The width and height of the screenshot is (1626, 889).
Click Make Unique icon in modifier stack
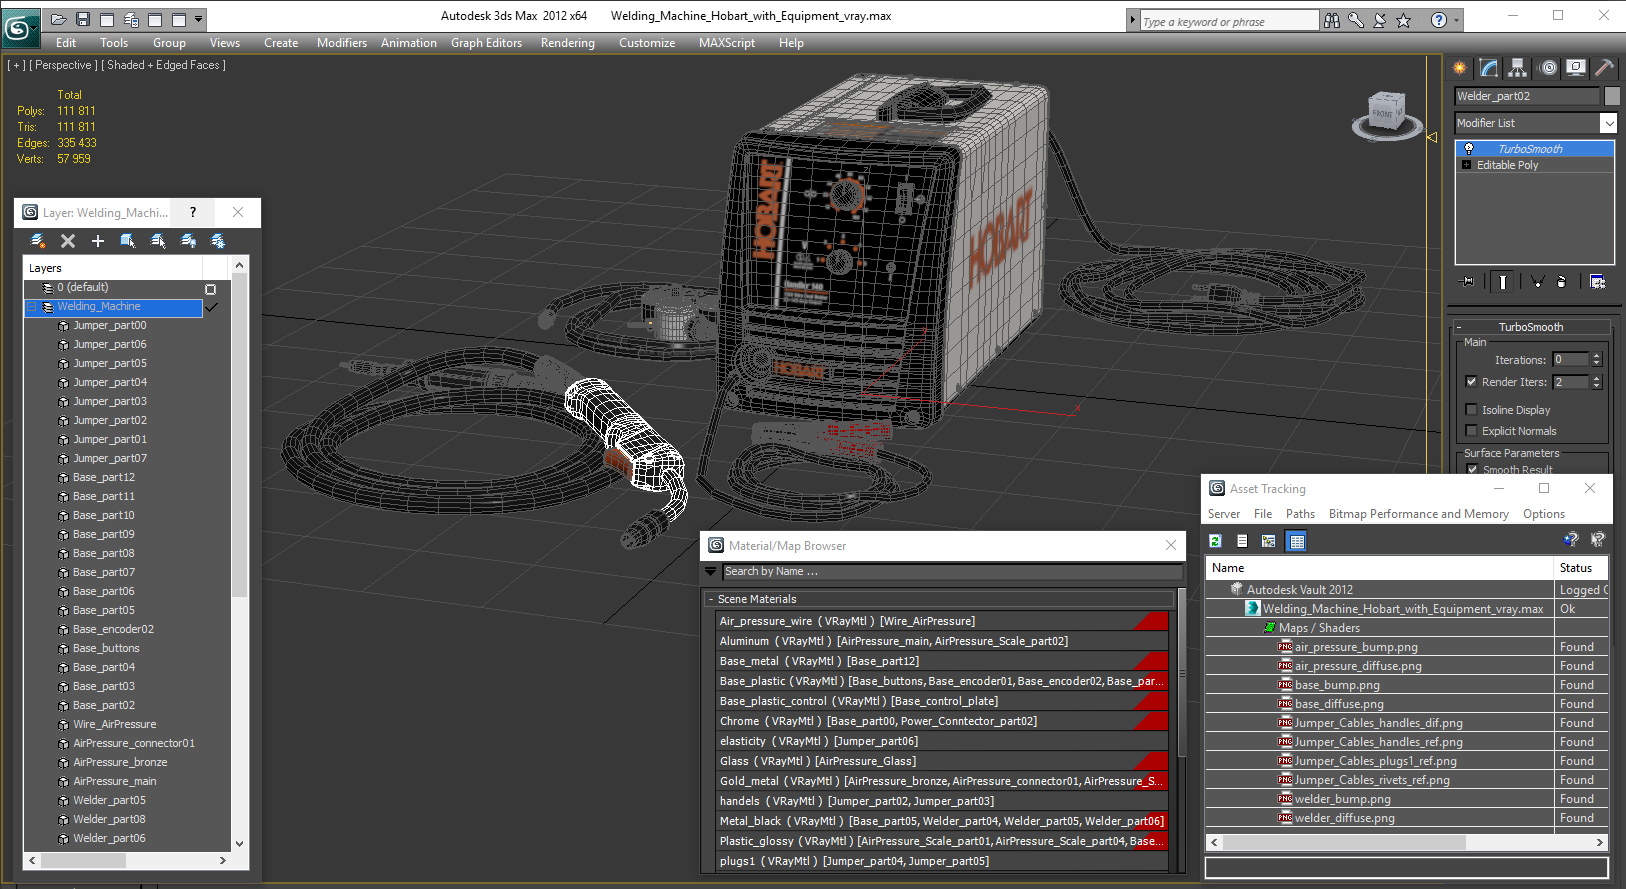1537,282
